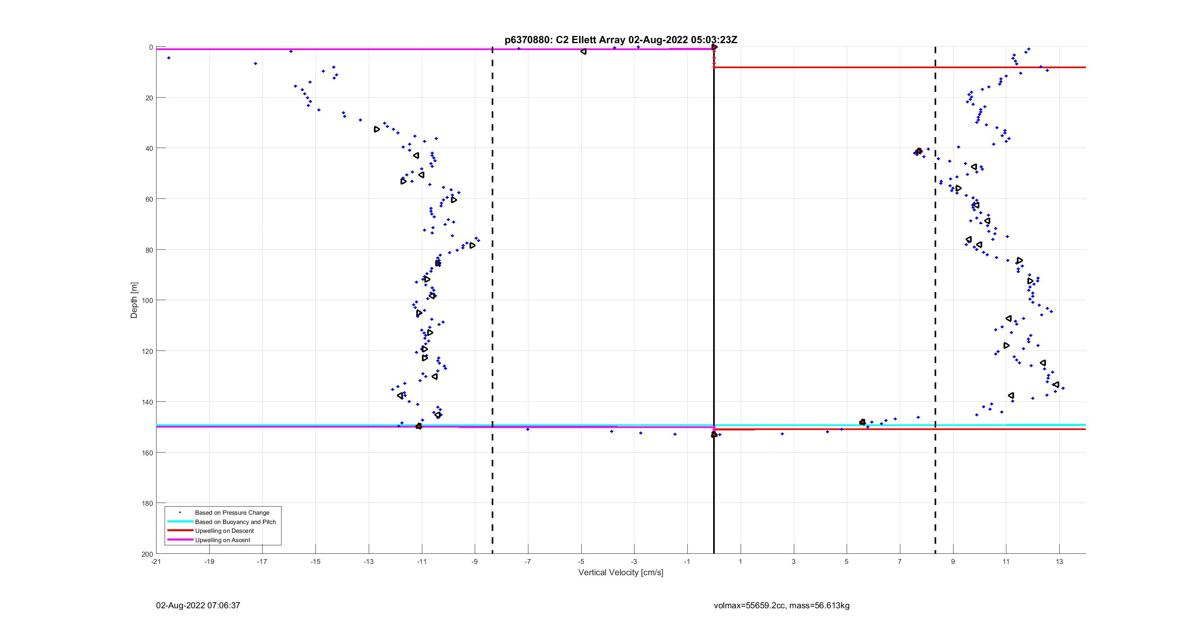Click the footer timestamp '02-Aug-2022 07:06:37'
Screen dimensions: 1200x622
point(198,605)
